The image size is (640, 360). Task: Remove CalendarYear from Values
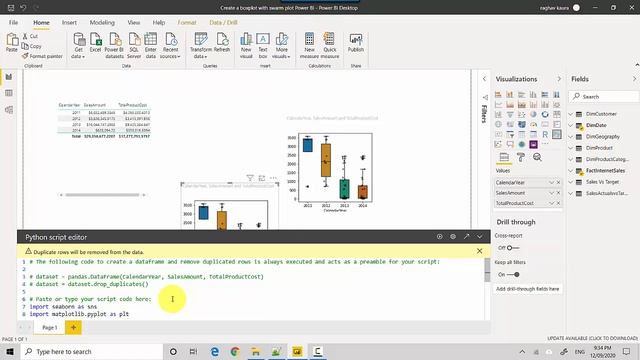point(558,182)
